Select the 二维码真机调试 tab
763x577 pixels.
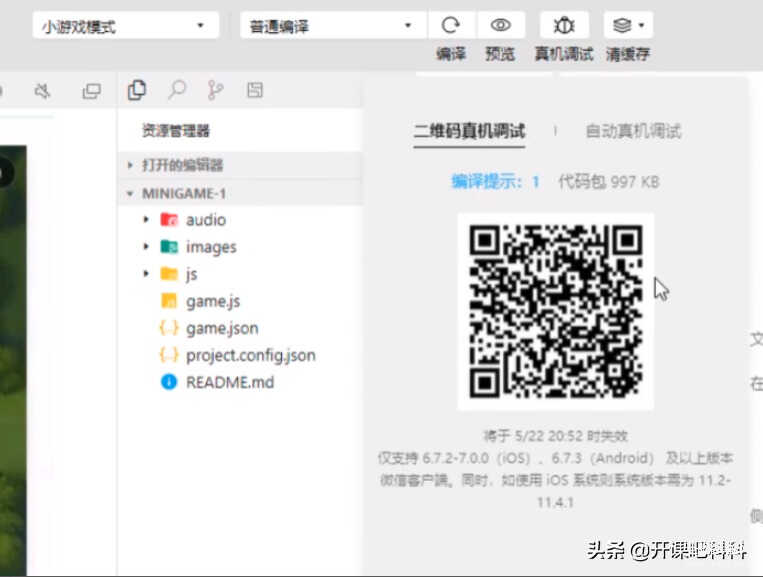click(469, 131)
